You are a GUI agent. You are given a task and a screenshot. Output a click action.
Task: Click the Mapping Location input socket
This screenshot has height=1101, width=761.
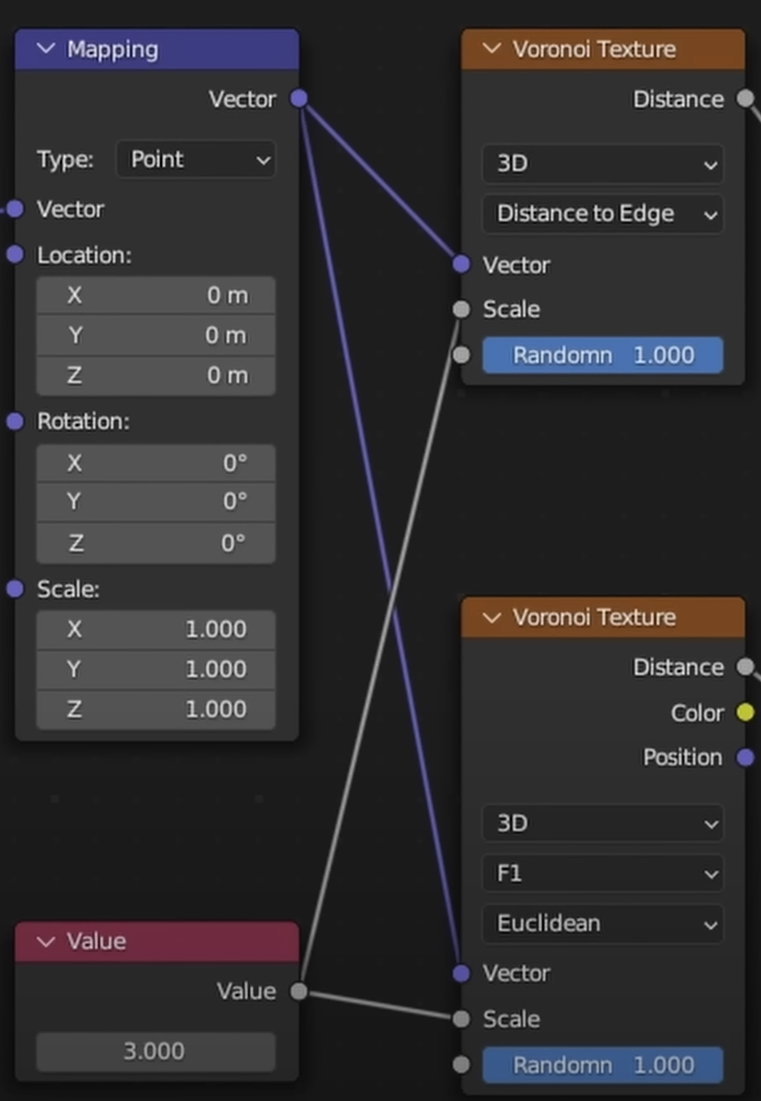click(x=15, y=255)
